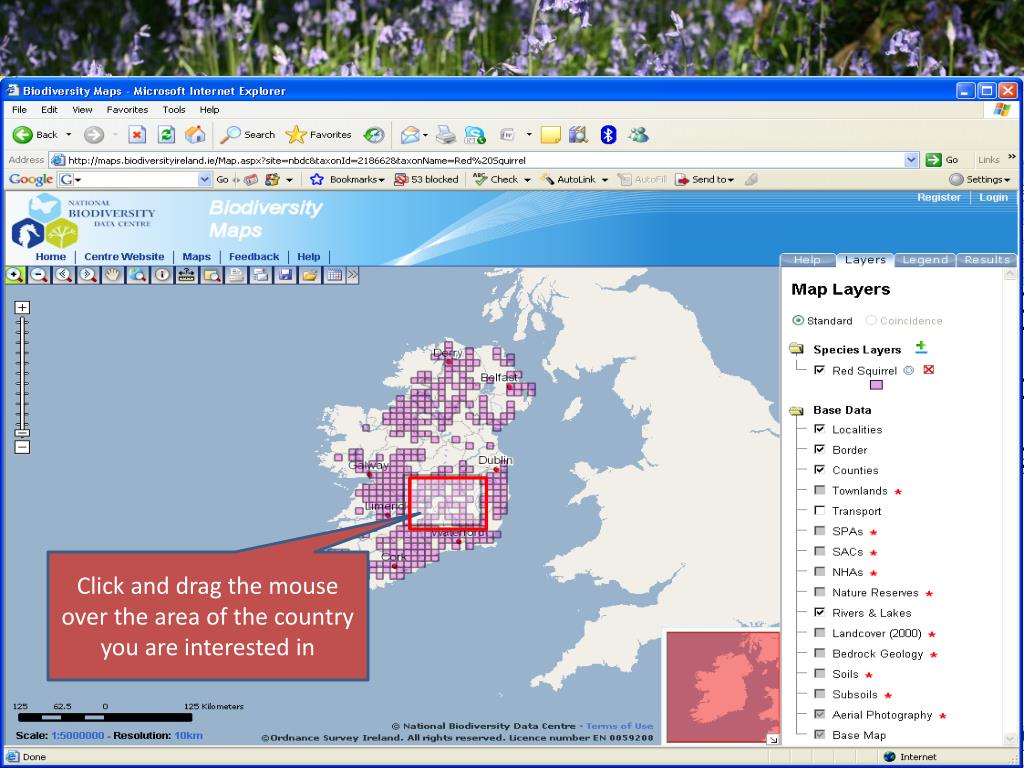Click the map query search tool
This screenshot has height=768, width=1024.
coord(212,275)
